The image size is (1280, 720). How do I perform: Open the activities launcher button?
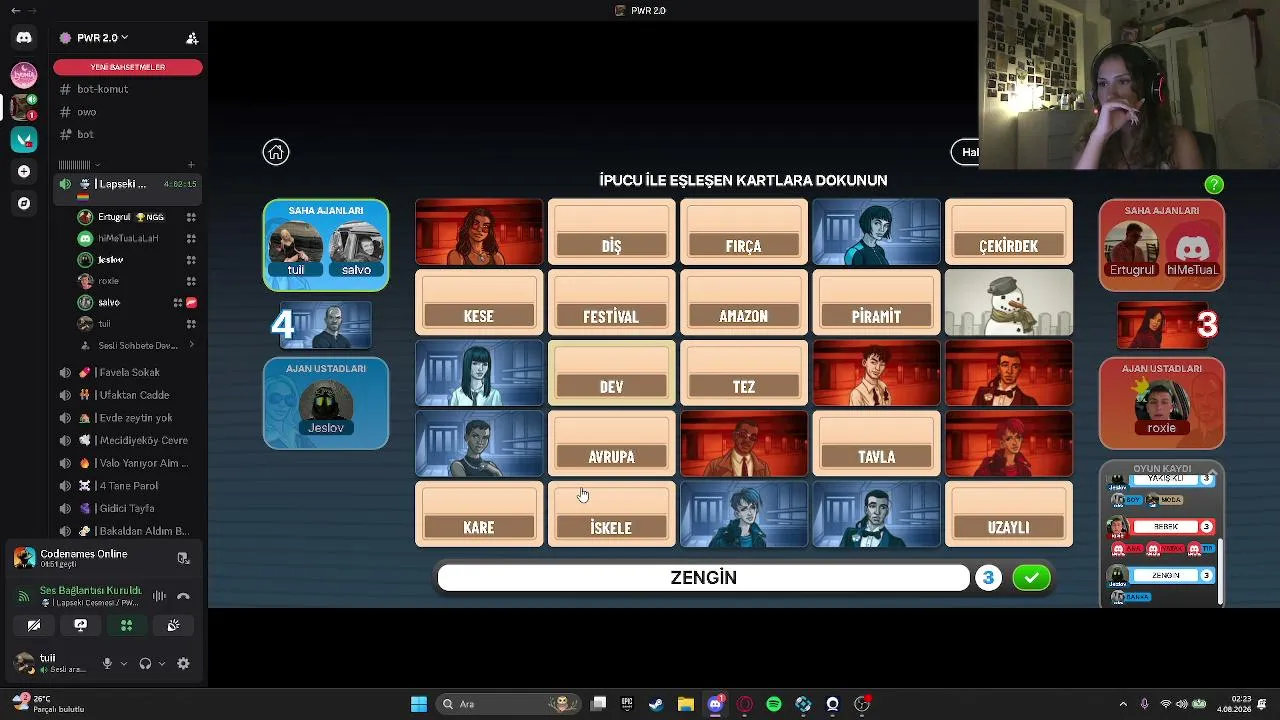pyautogui.click(x=126, y=625)
